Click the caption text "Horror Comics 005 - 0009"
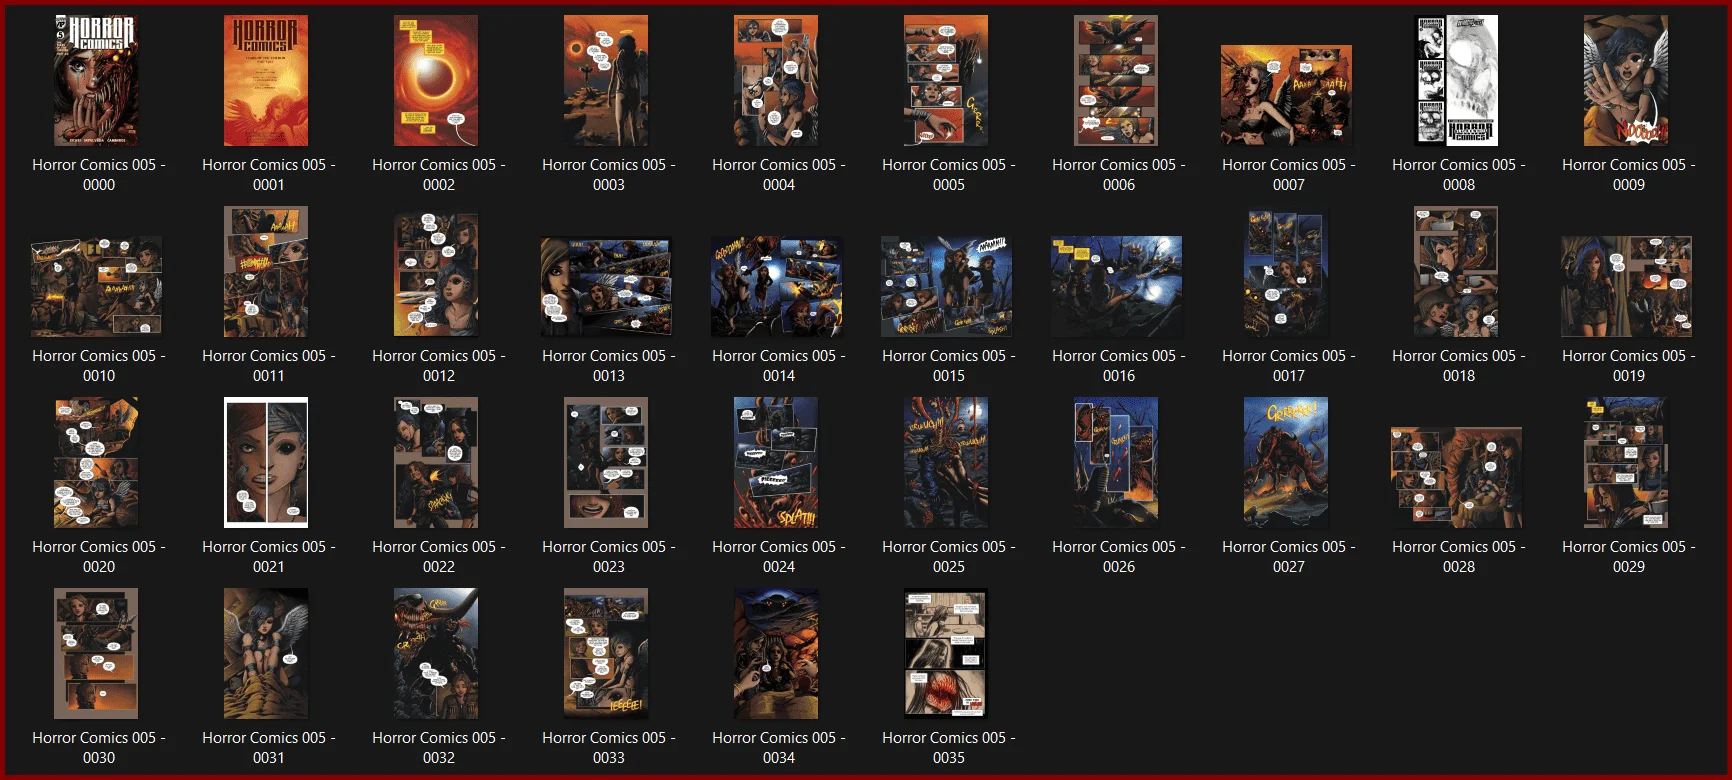 [x=1629, y=175]
